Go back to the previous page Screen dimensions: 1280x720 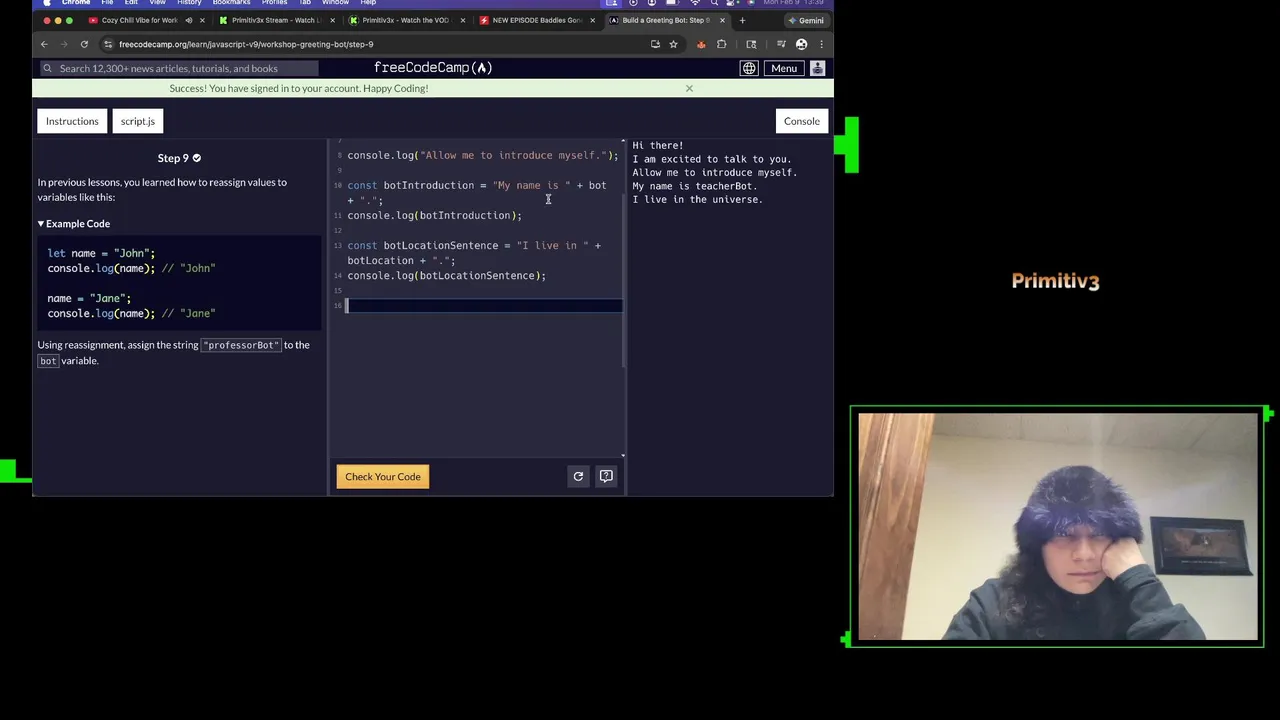pos(44,44)
